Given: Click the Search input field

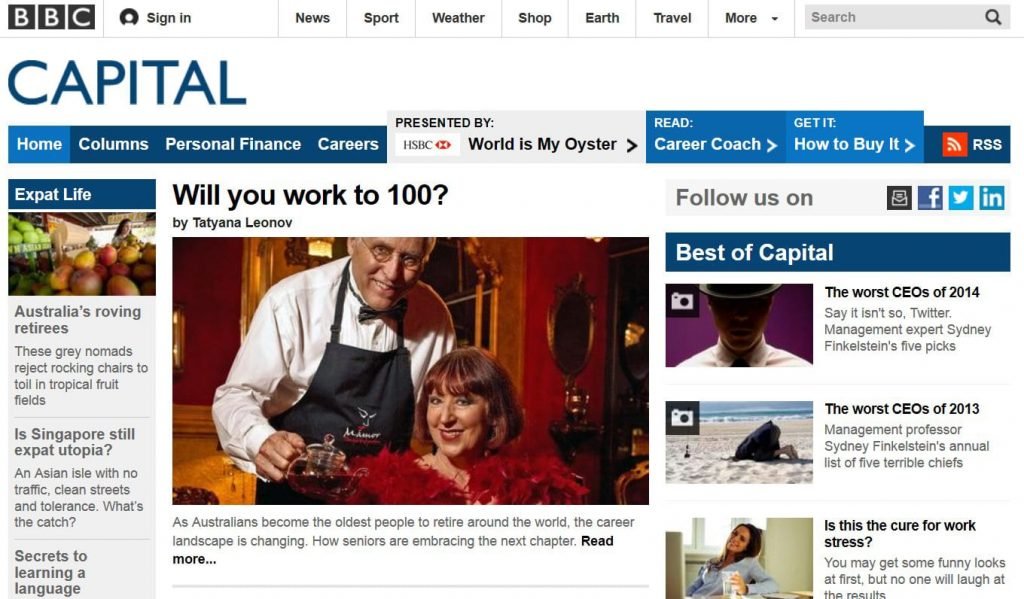Looking at the screenshot, I should (x=893, y=18).
